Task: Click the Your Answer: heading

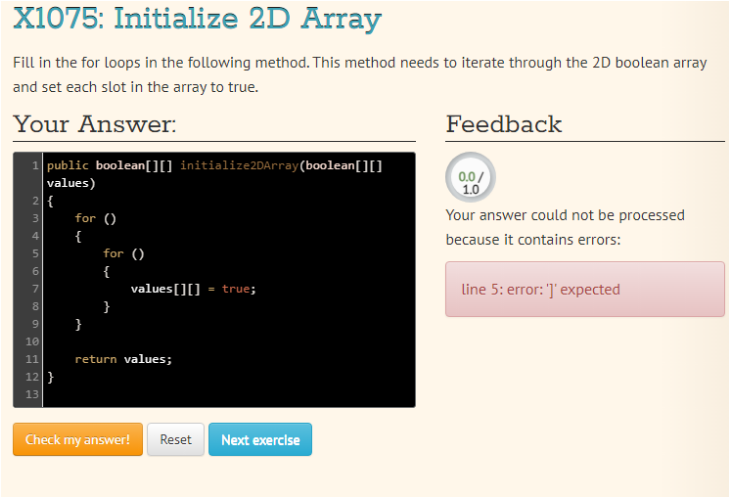Action: 95,124
